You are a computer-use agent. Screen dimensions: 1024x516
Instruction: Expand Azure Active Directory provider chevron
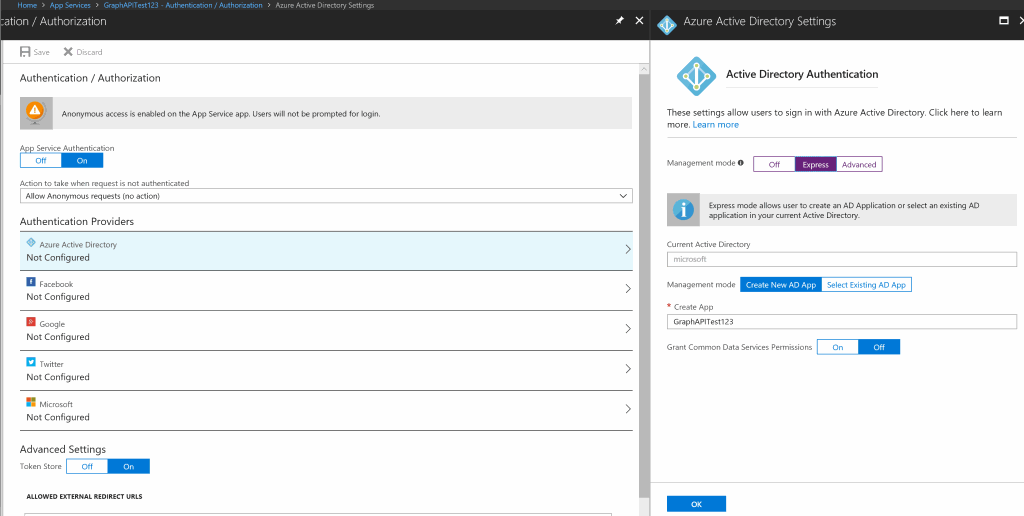pos(628,250)
